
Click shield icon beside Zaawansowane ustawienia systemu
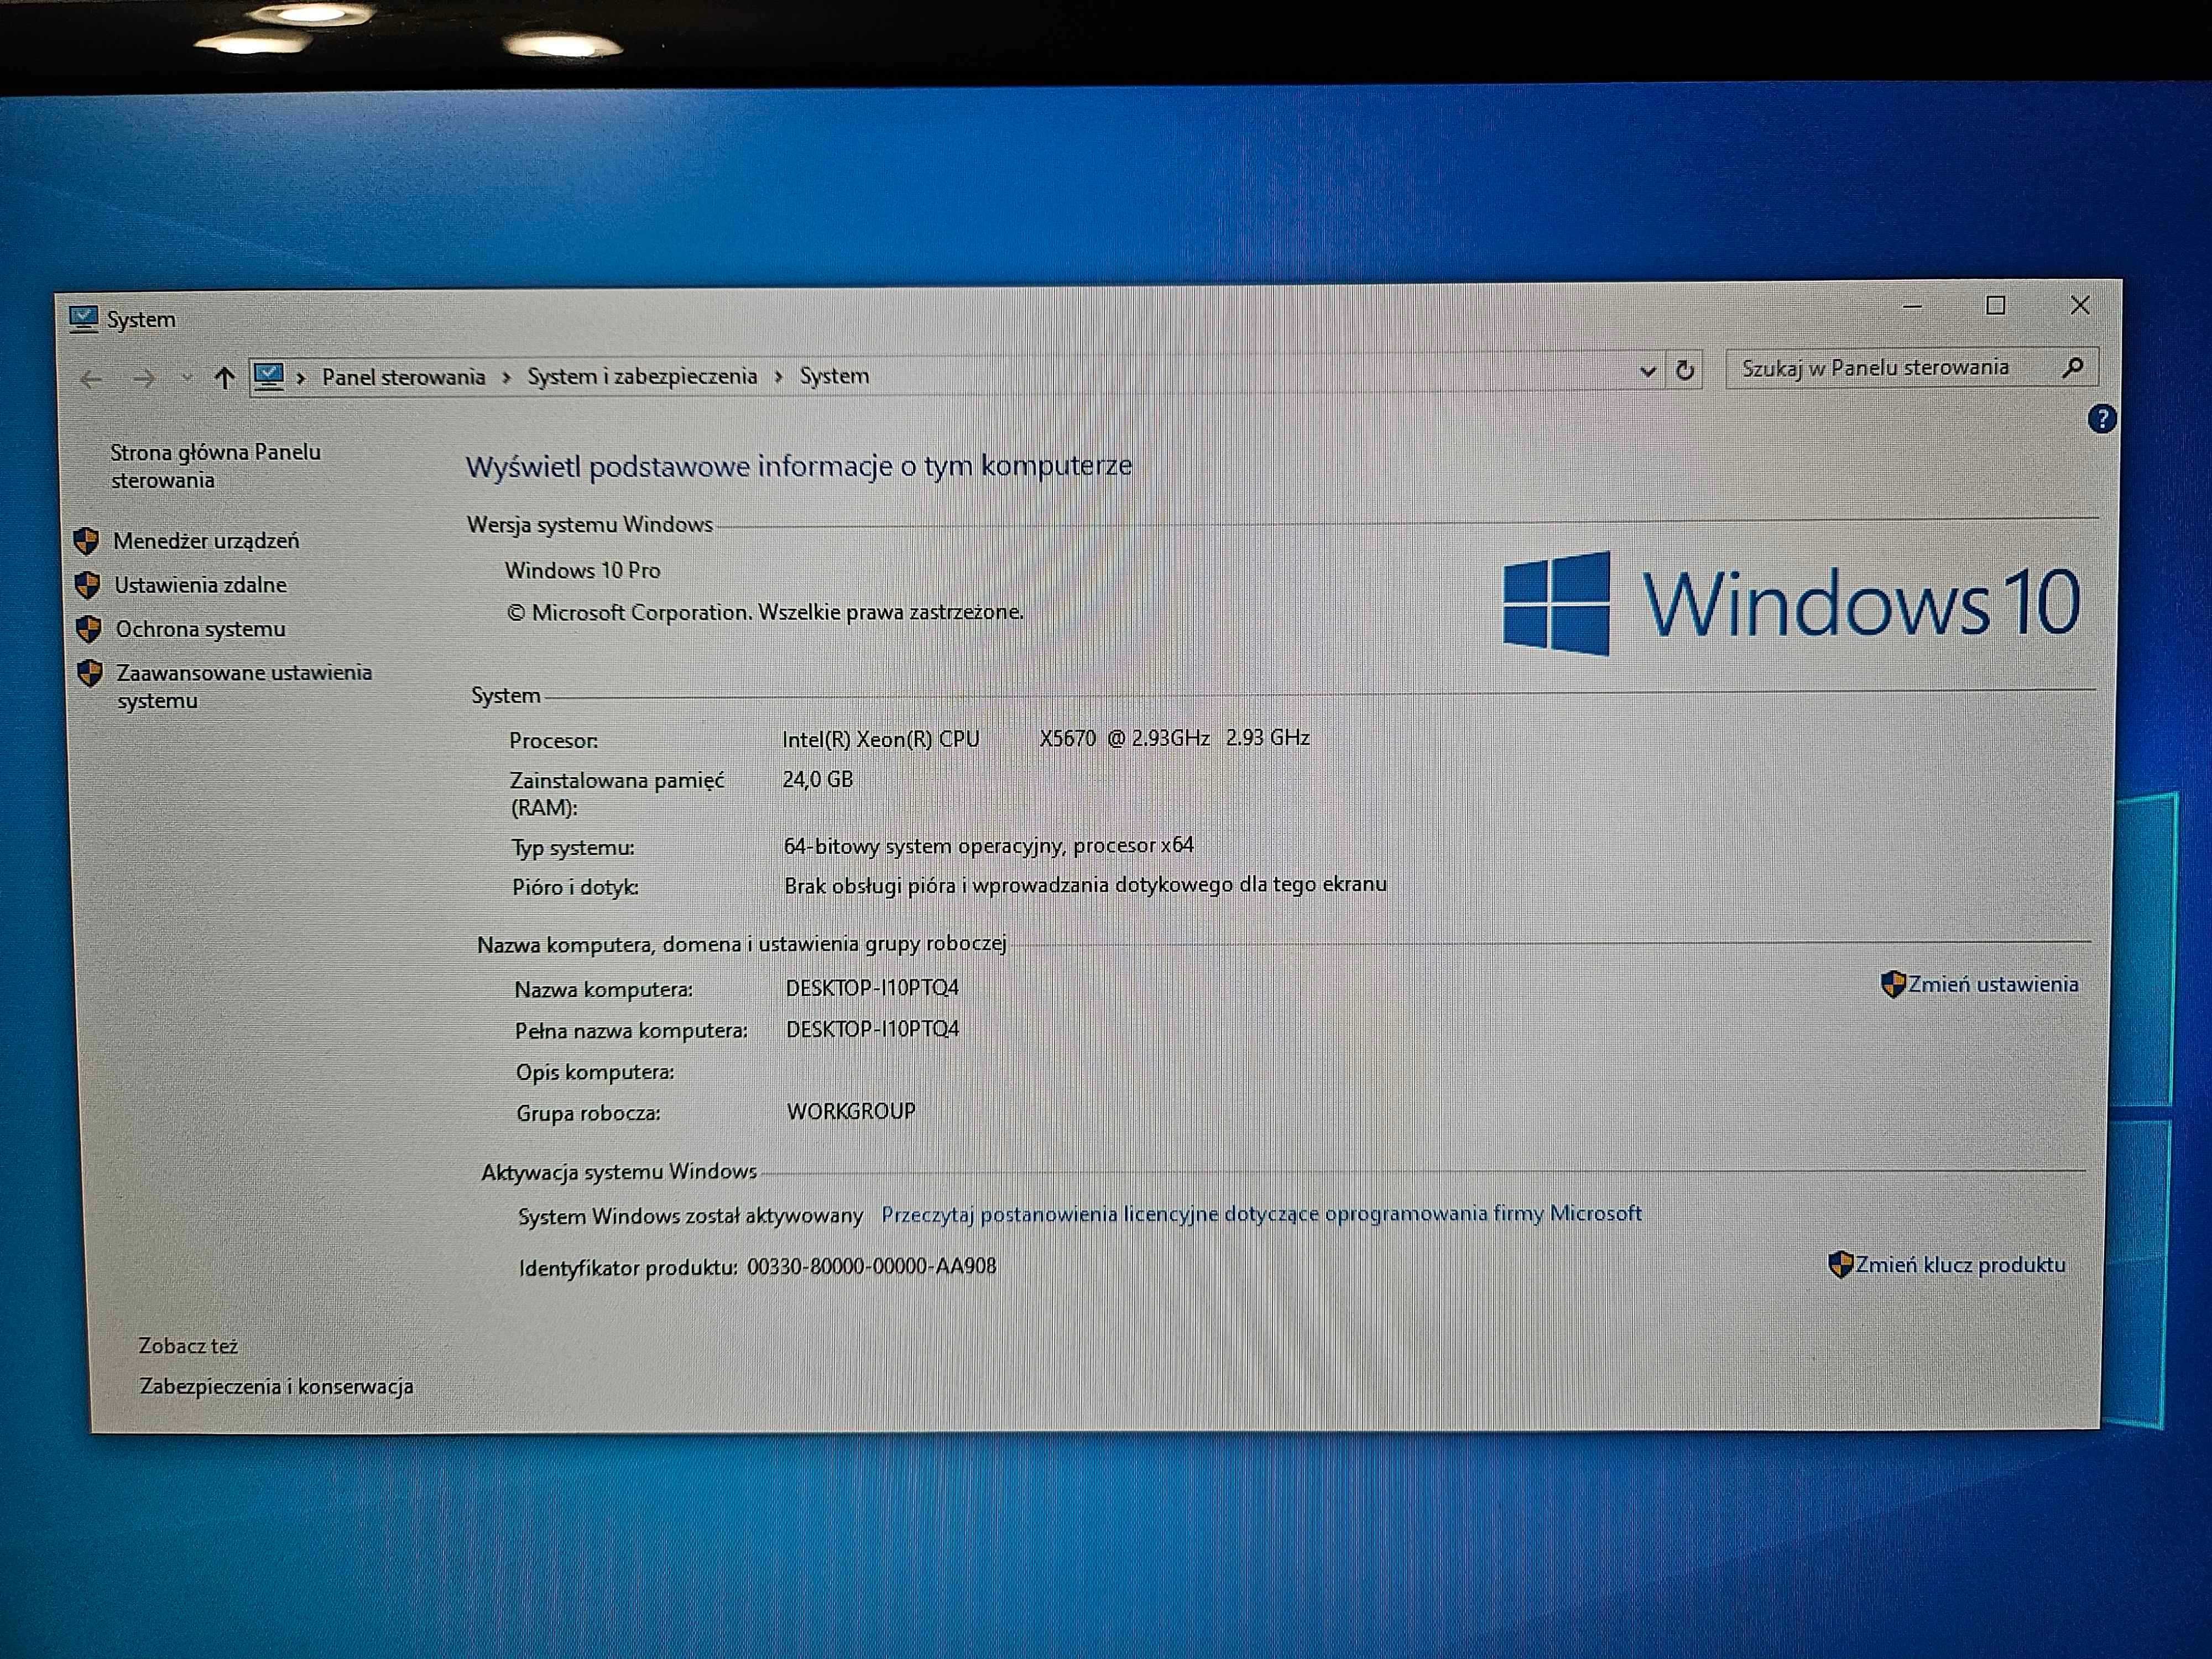click(90, 673)
